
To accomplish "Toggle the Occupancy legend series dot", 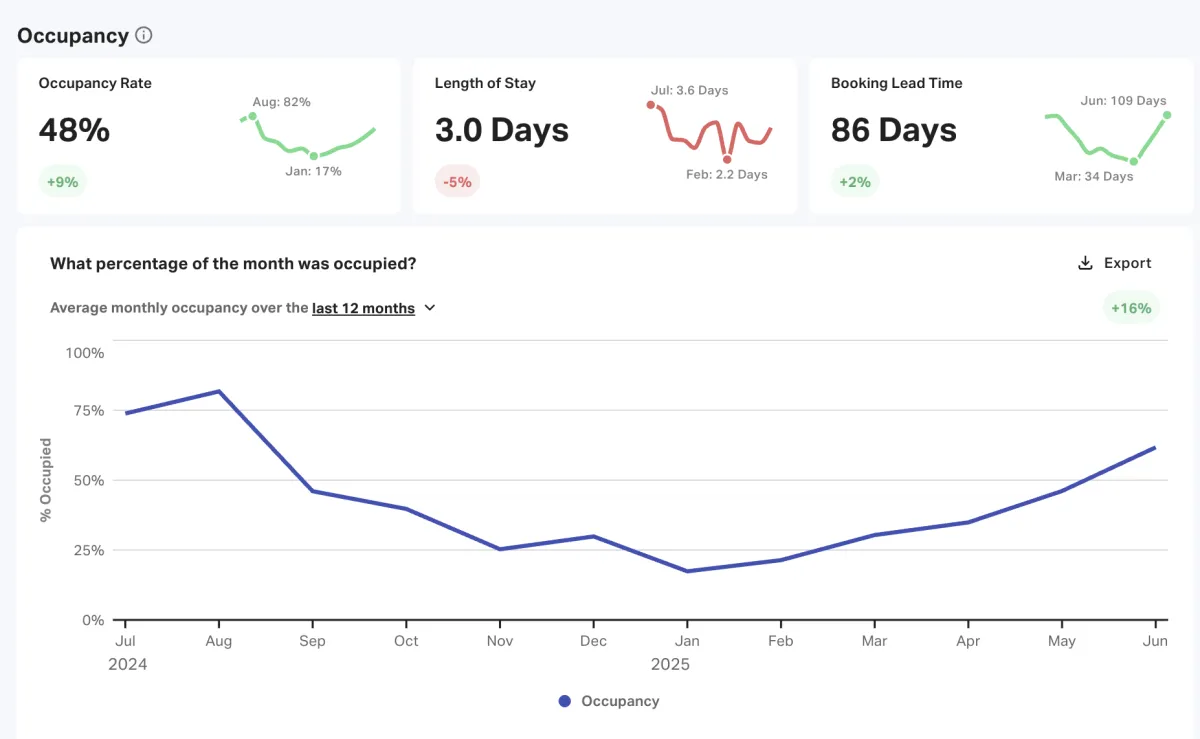I will coord(565,701).
